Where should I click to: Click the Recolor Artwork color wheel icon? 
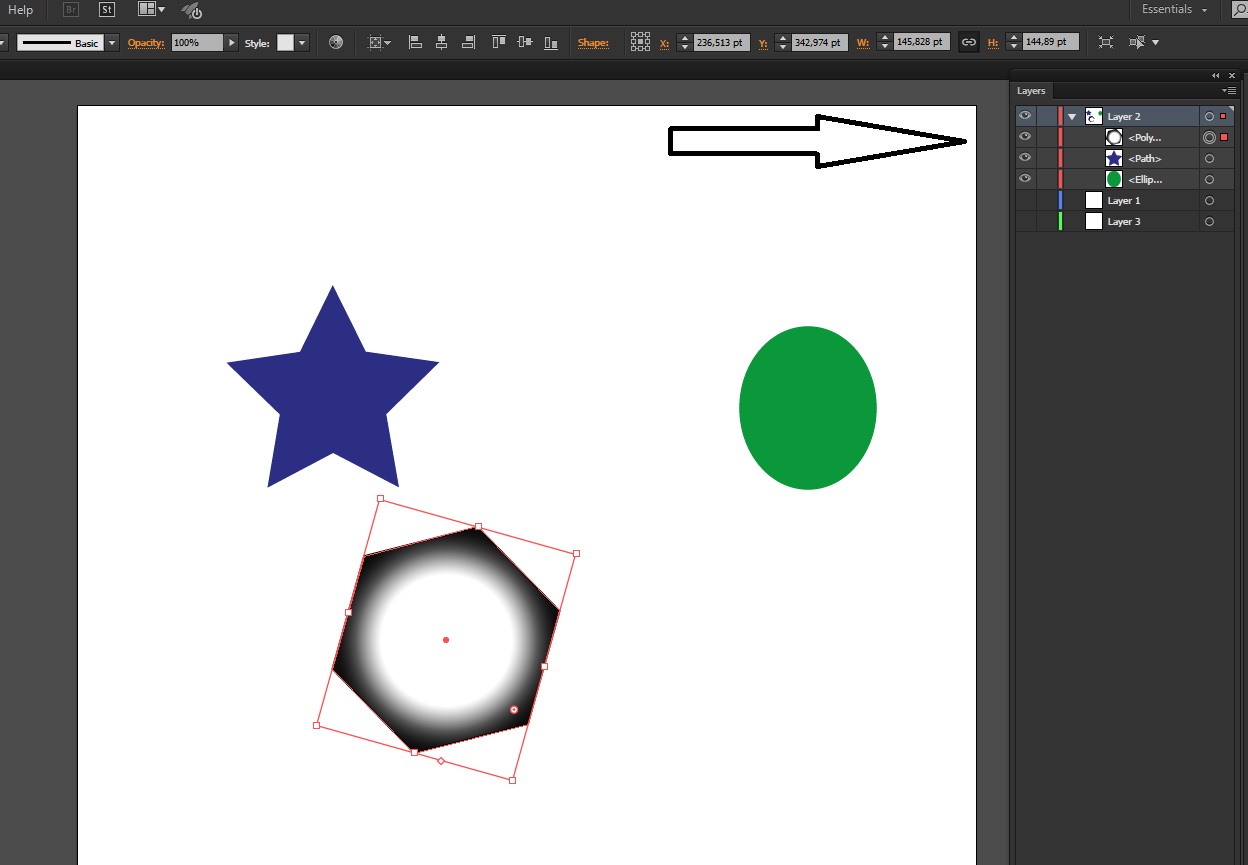pyautogui.click(x=336, y=43)
